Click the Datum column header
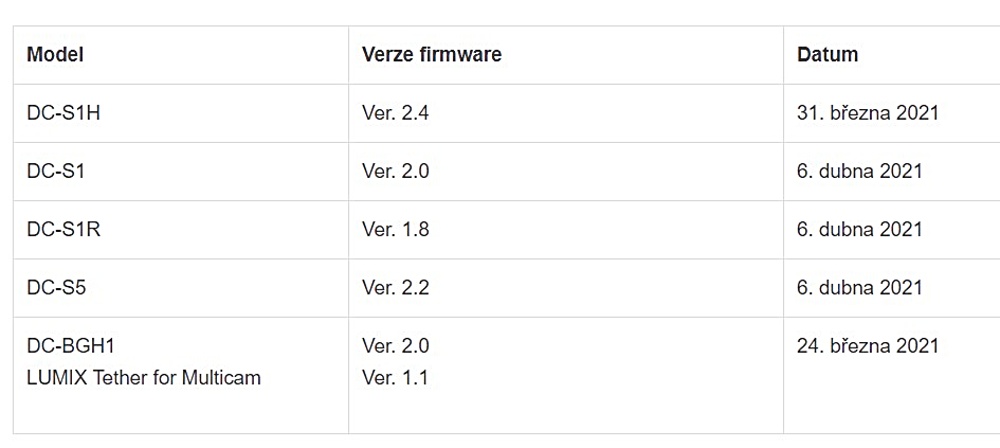Screen dimensions: 1000x448 (x=827, y=54)
